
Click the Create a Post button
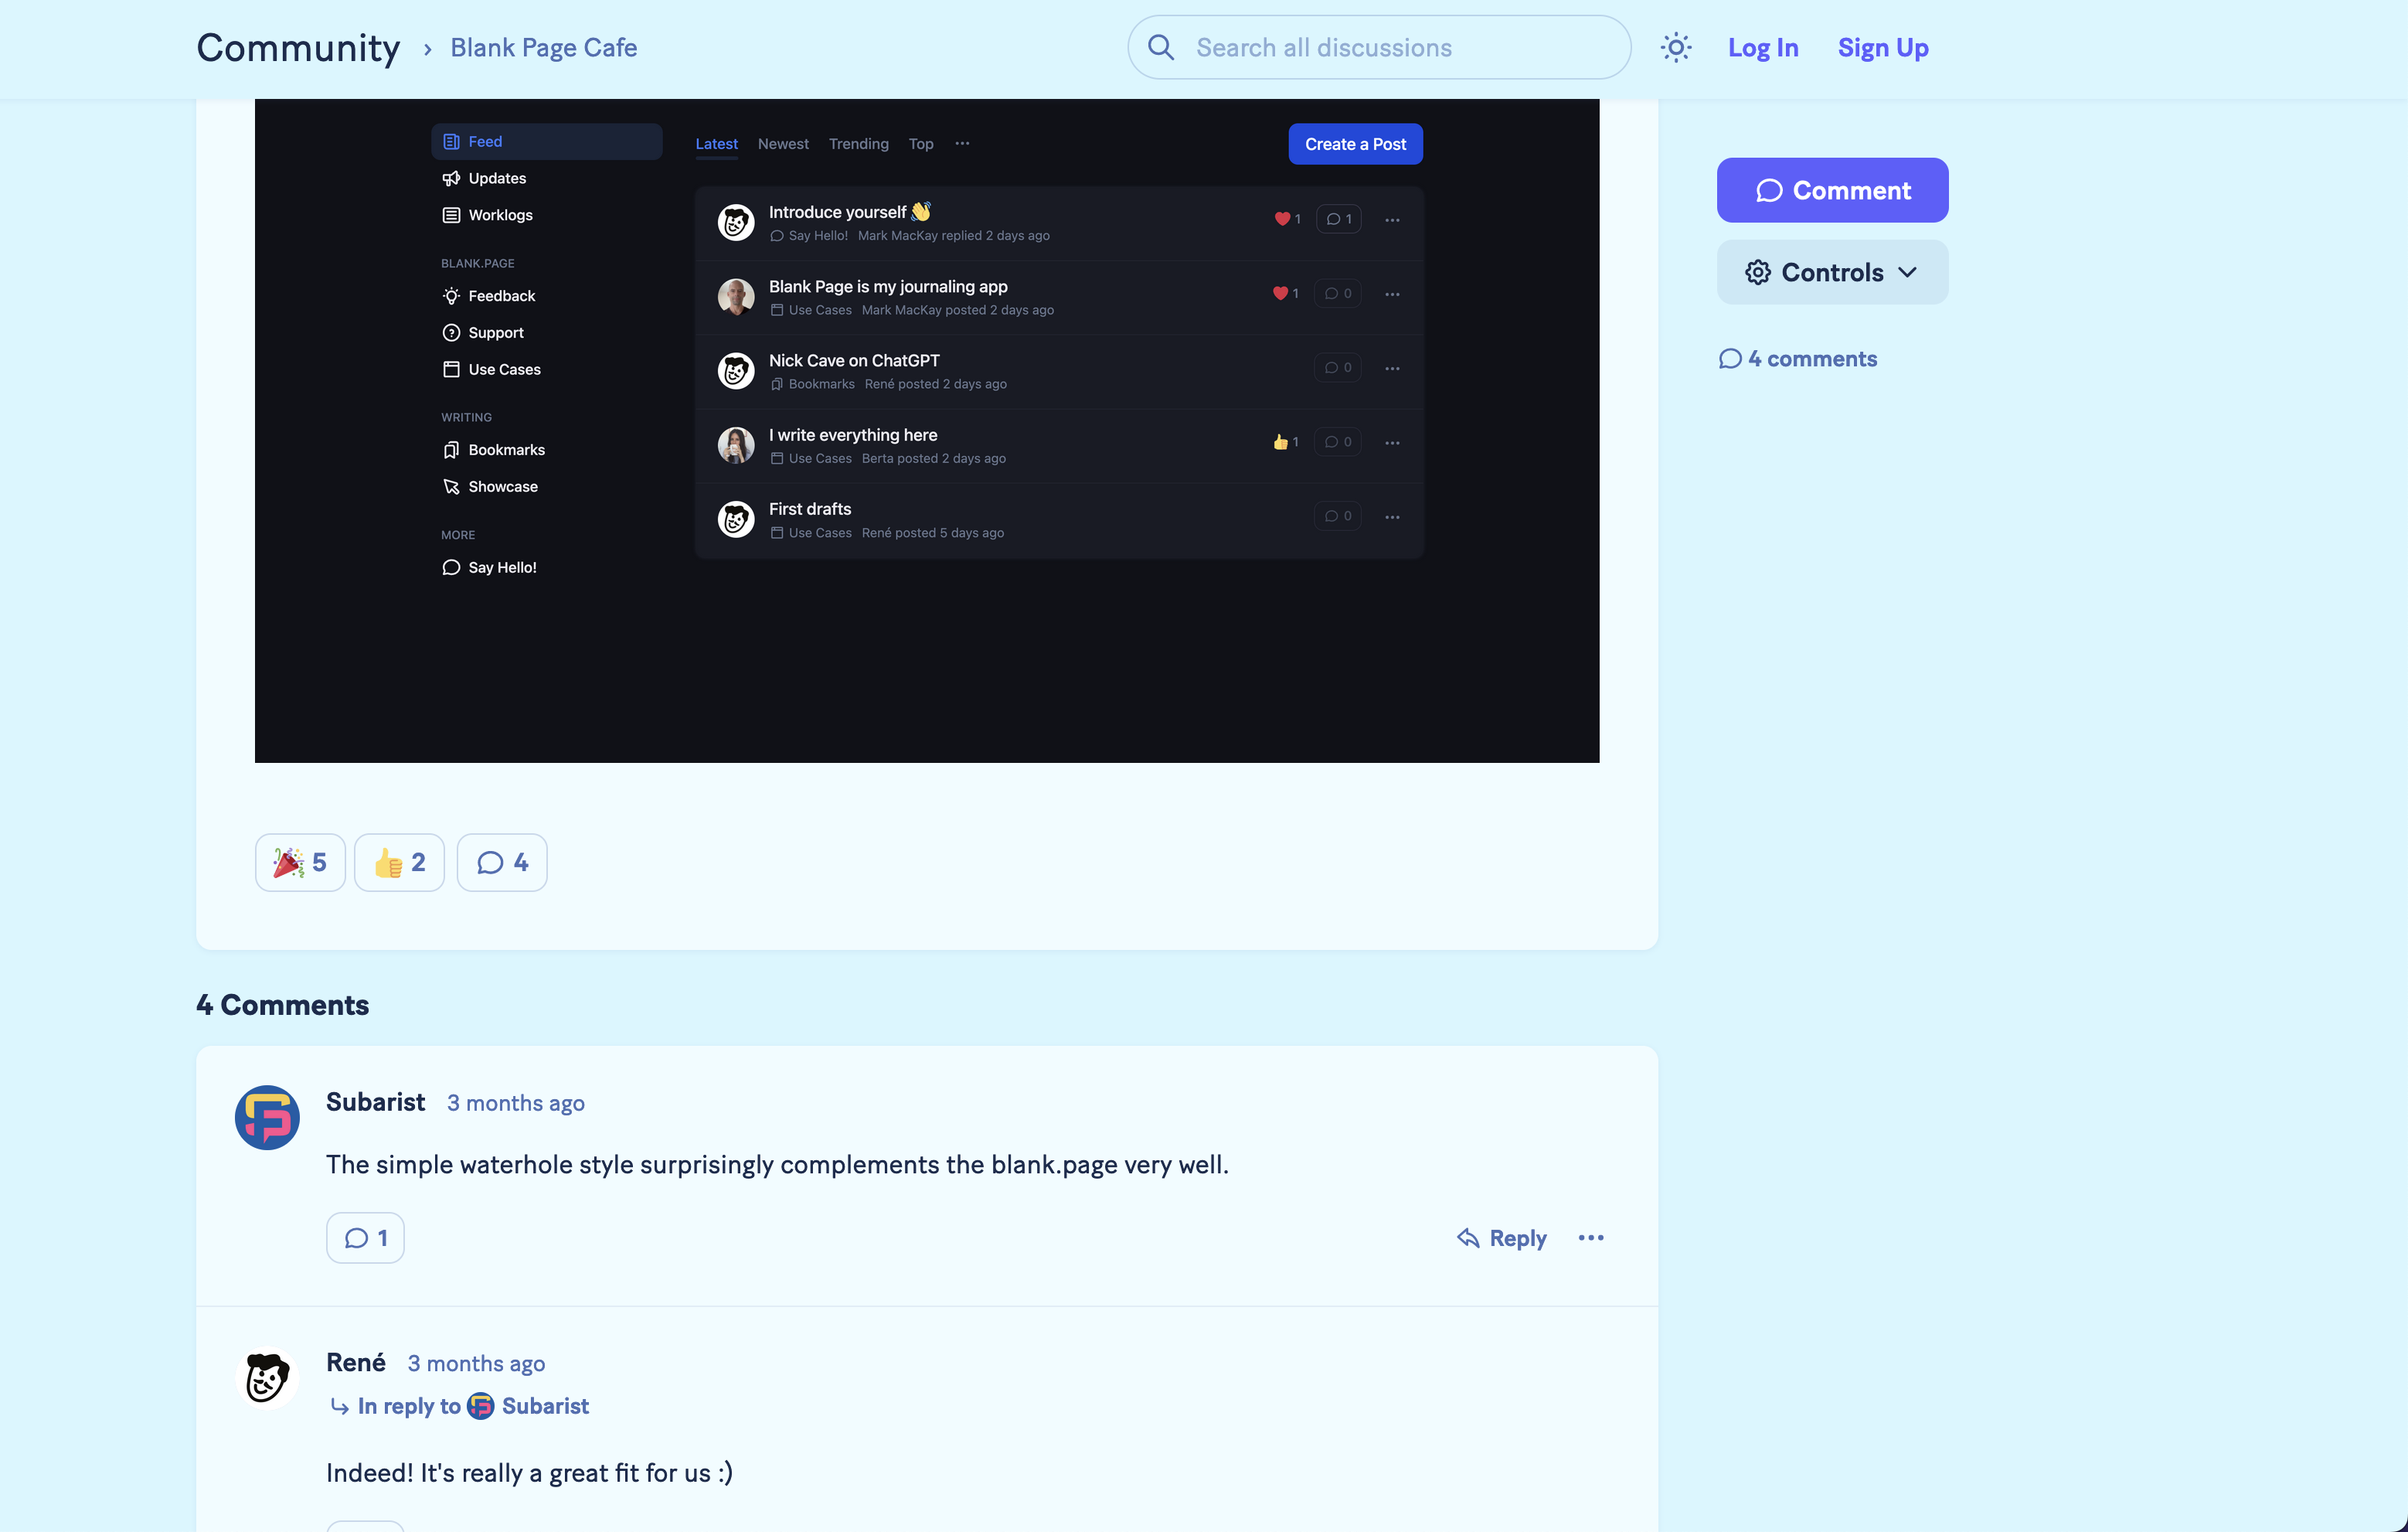pos(1355,144)
